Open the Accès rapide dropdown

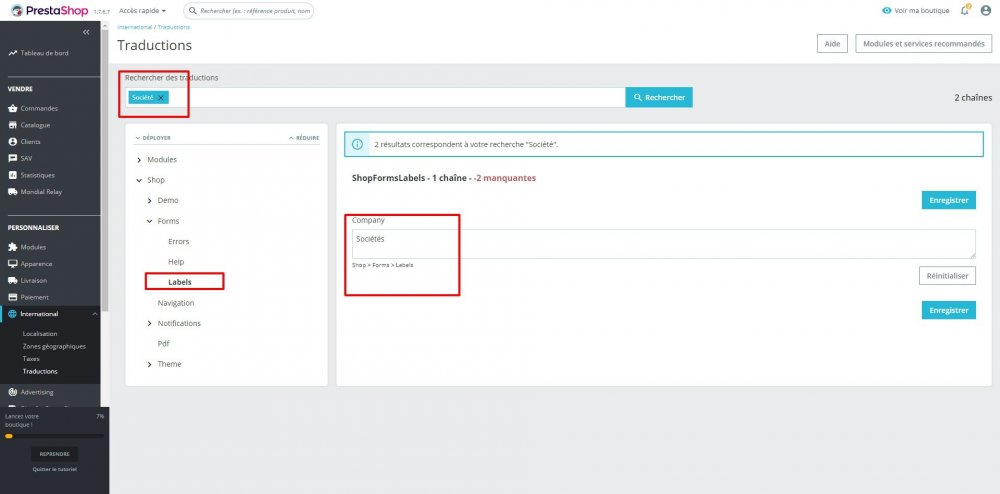pyautogui.click(x=142, y=11)
